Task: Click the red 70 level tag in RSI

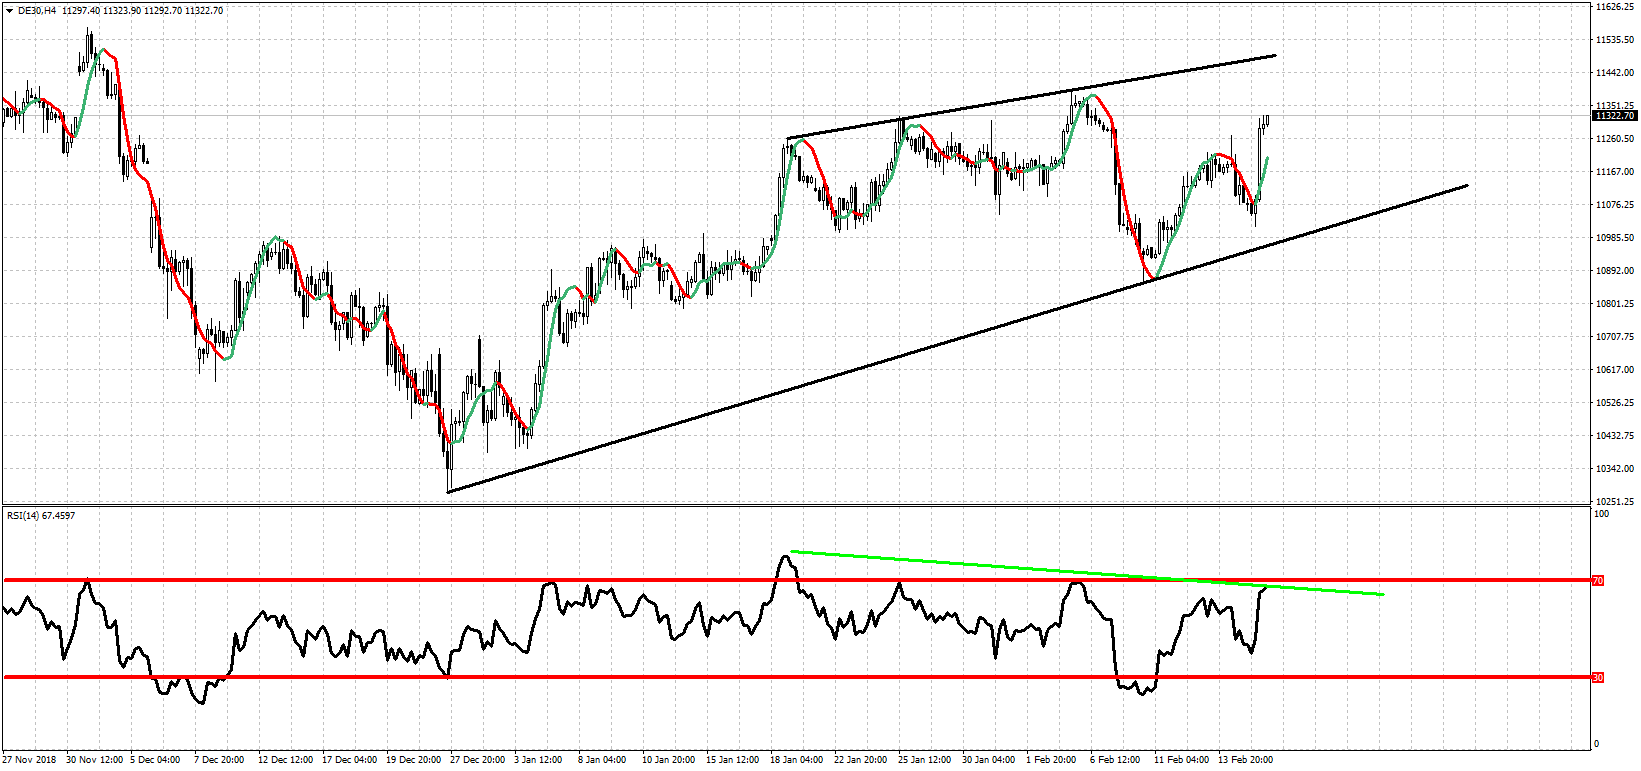Action: click(x=1598, y=581)
